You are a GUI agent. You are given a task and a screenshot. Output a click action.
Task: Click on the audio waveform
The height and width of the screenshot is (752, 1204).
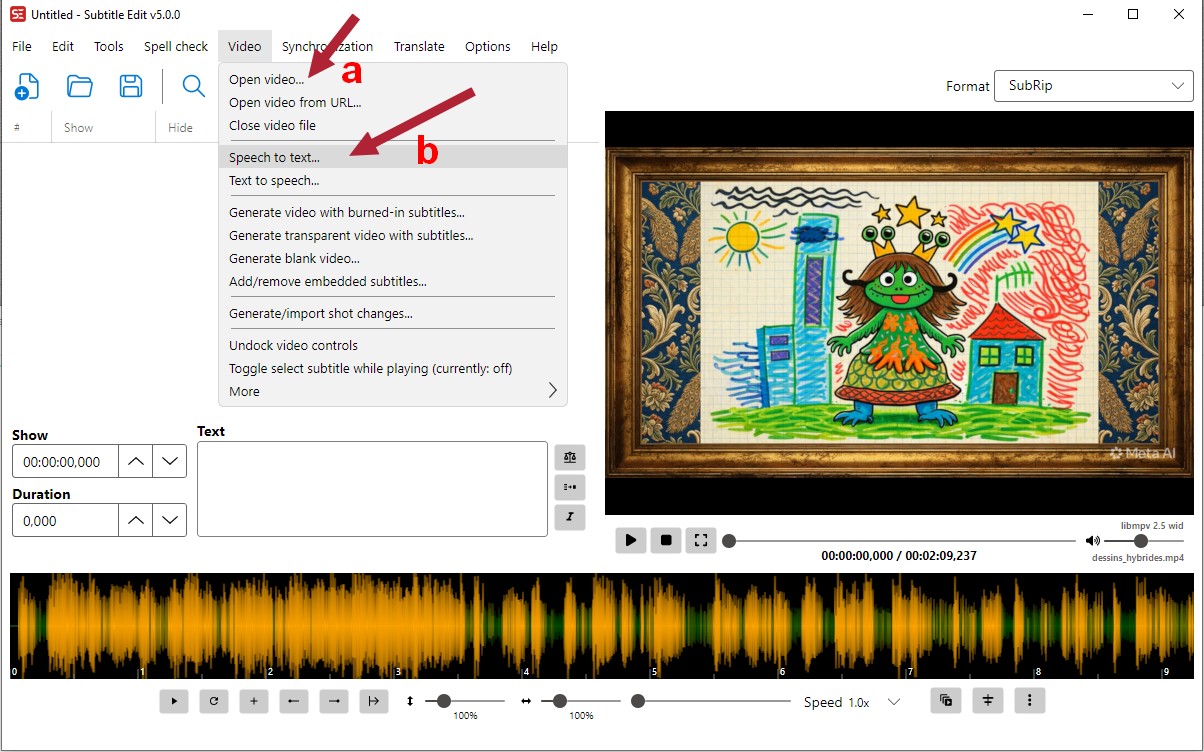click(x=602, y=626)
